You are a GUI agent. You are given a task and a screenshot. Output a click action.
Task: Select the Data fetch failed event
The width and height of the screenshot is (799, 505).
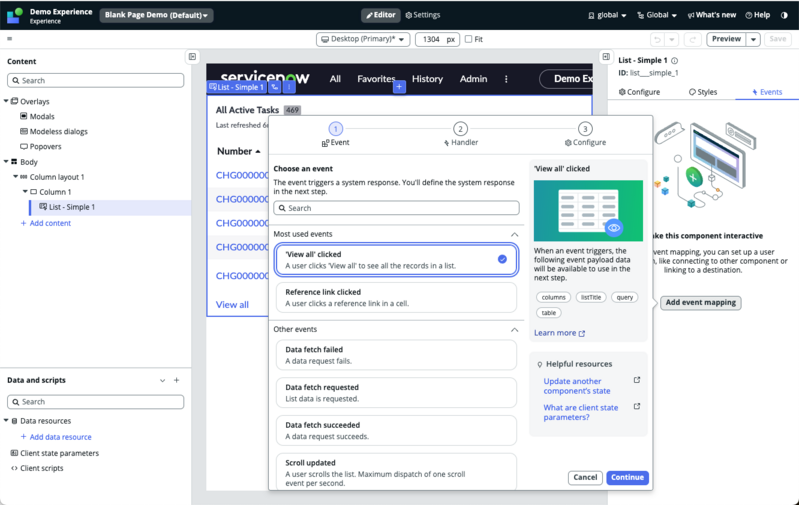396,355
